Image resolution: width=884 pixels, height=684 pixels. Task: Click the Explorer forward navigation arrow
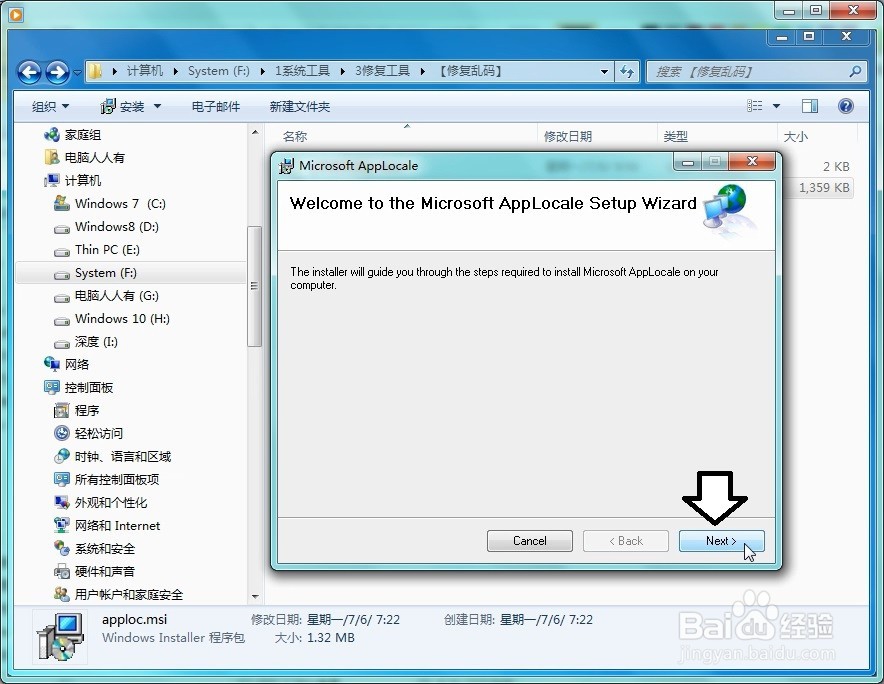(x=58, y=72)
